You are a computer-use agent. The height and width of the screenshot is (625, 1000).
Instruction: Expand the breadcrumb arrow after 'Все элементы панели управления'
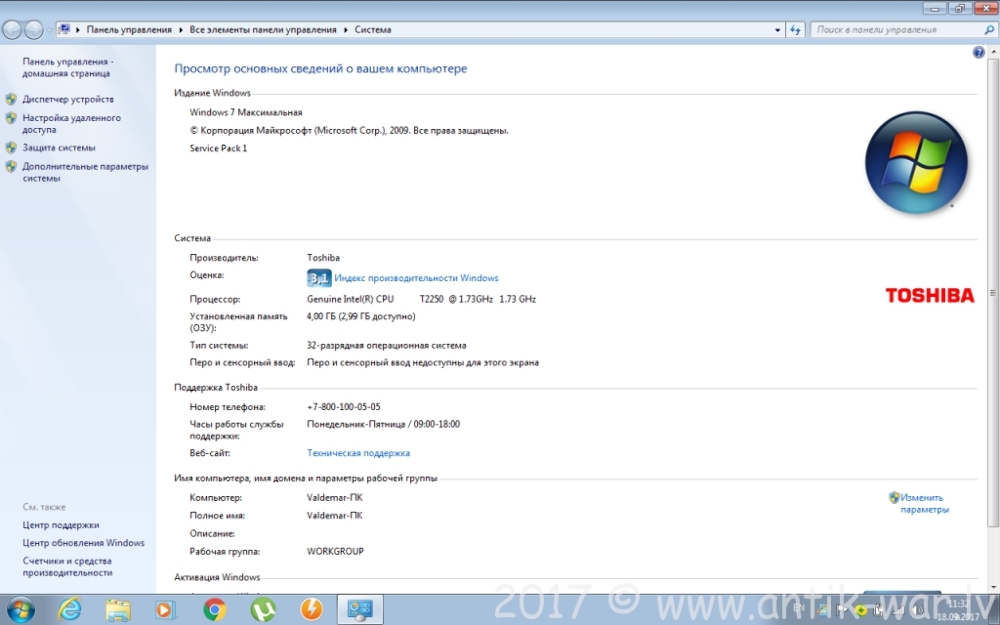point(346,30)
